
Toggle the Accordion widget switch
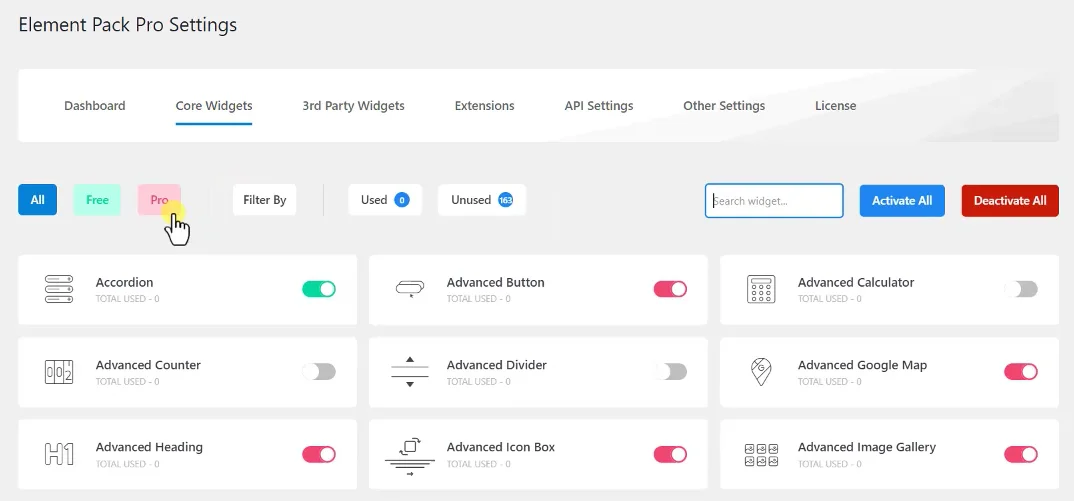[319, 289]
